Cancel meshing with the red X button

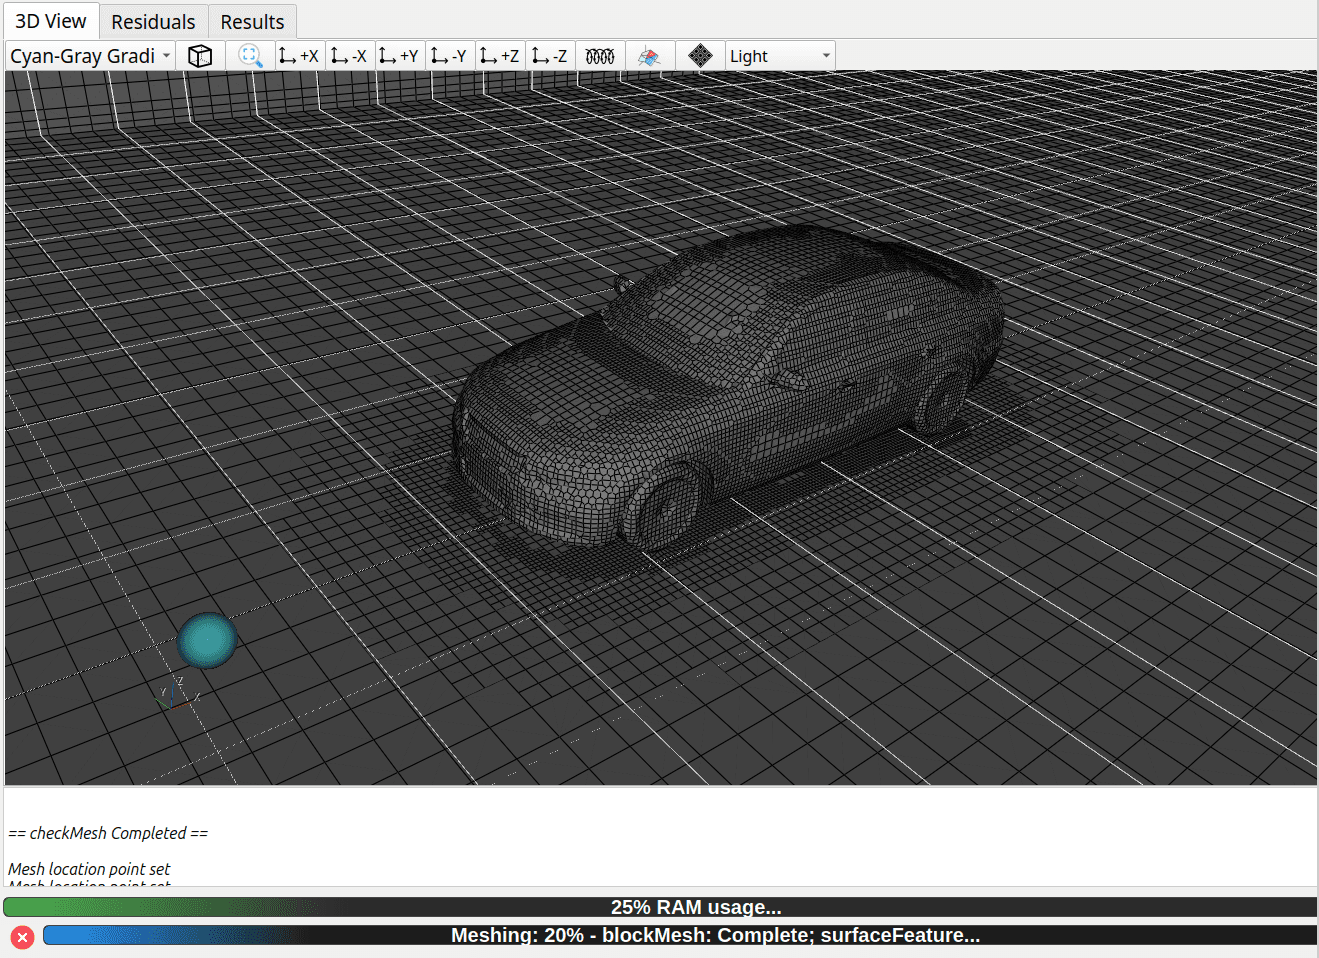[22, 937]
